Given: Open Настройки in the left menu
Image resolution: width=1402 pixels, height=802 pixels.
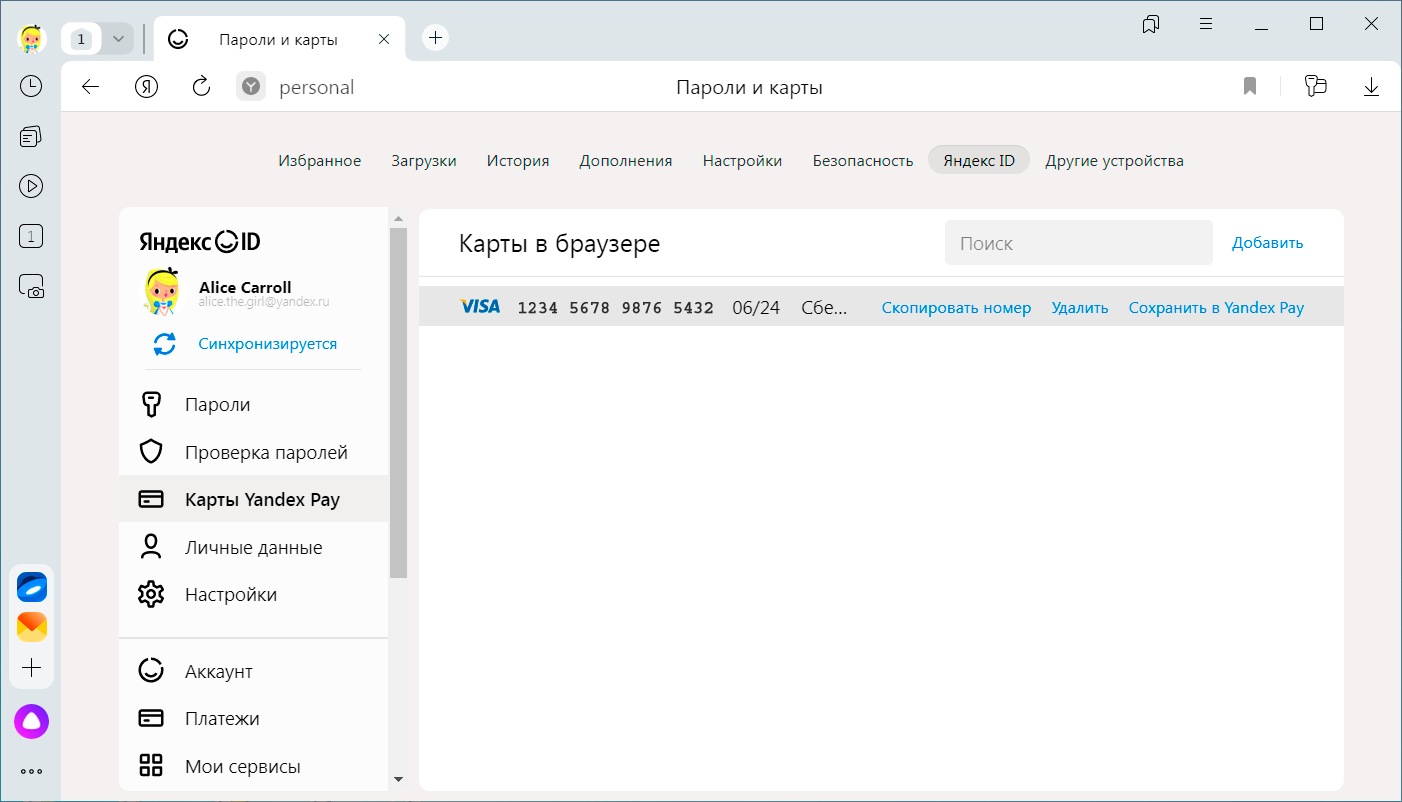Looking at the screenshot, I should (x=254, y=594).
